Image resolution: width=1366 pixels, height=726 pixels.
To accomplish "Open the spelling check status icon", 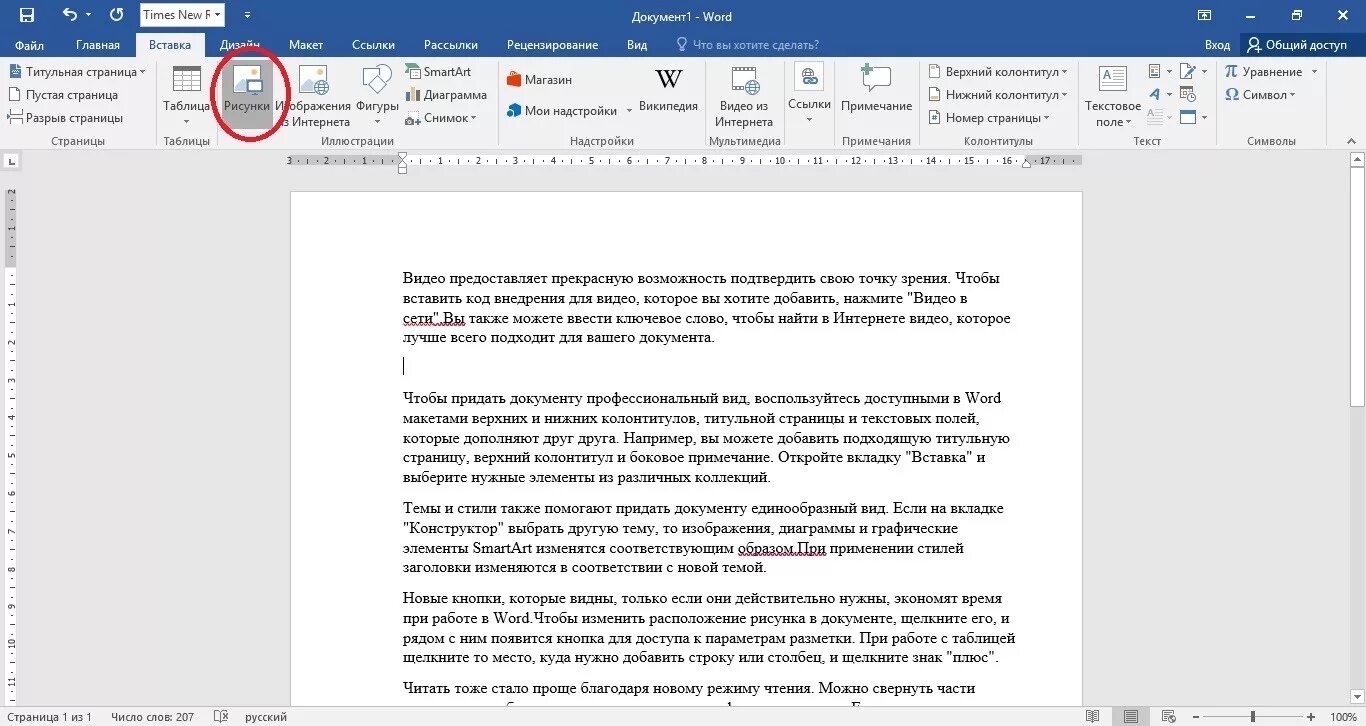I will coord(221,717).
